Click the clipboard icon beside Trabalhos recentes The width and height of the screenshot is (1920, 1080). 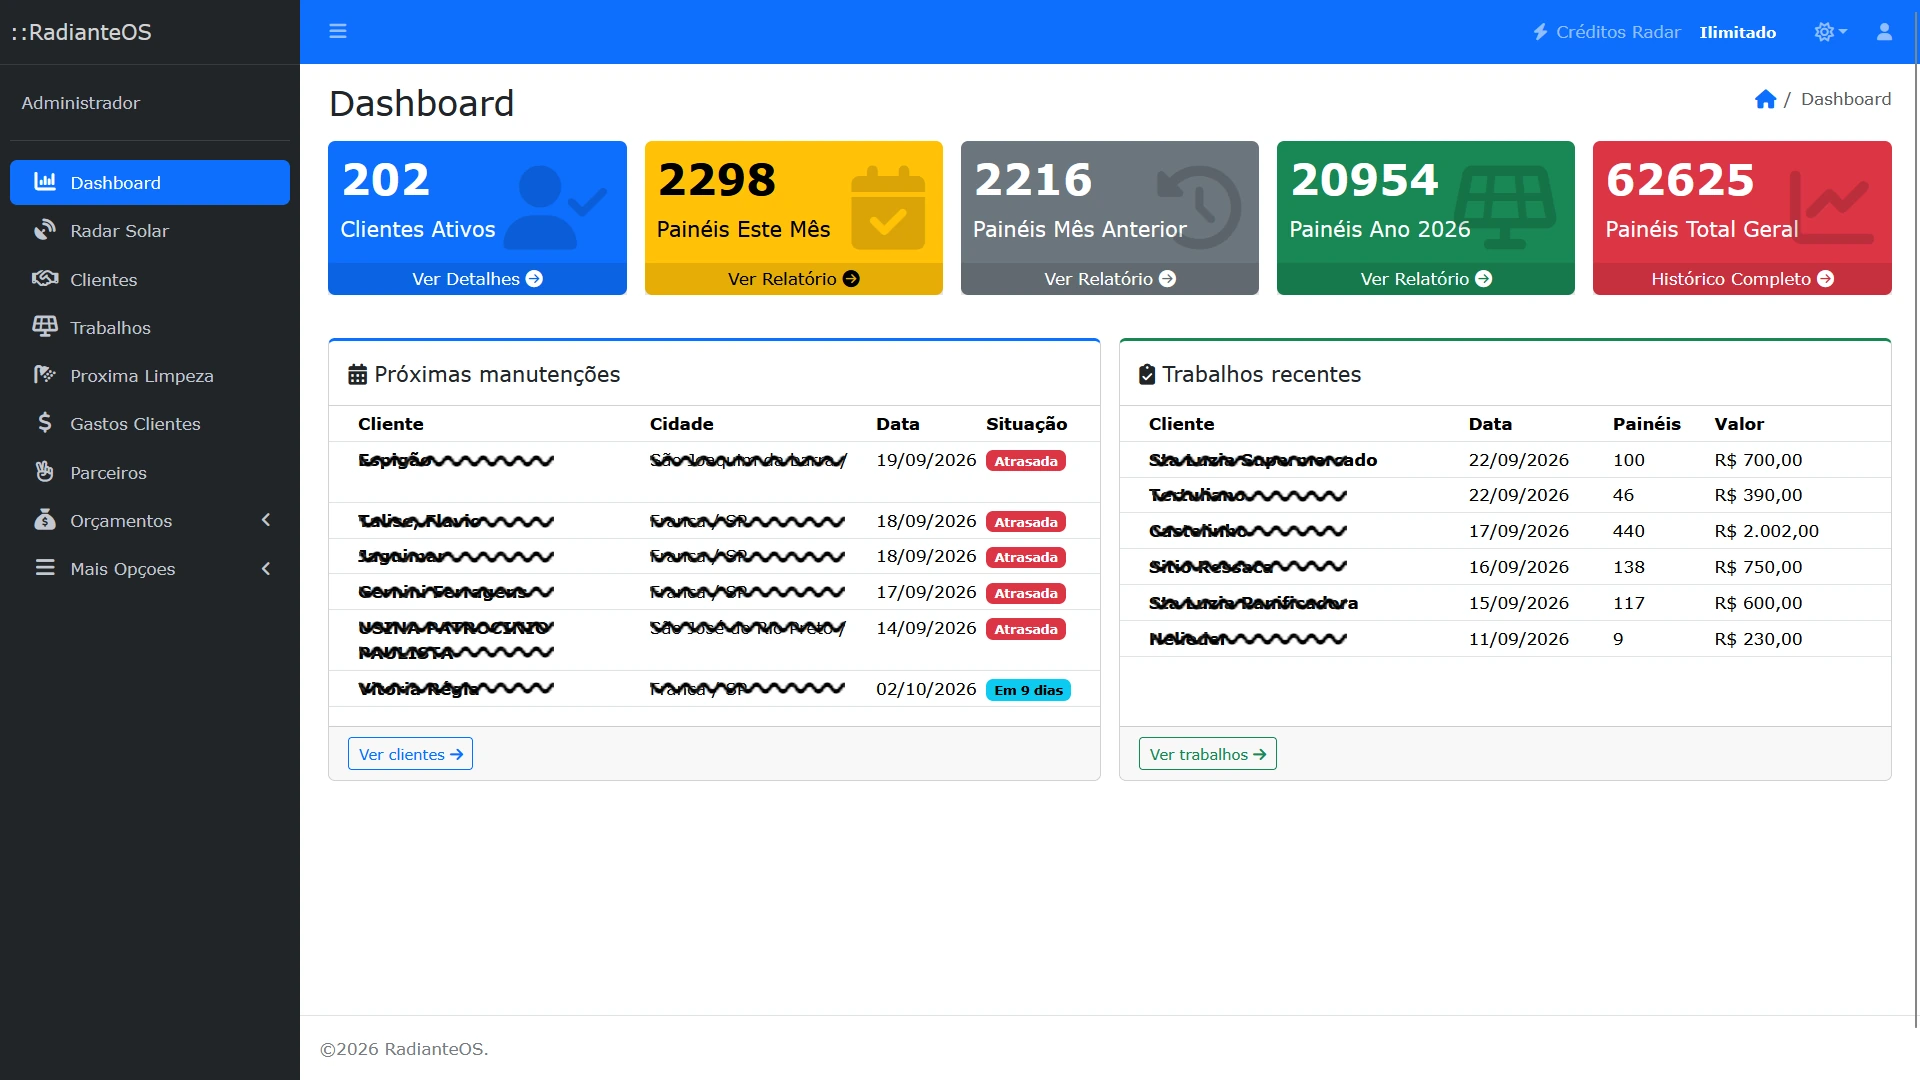(1147, 375)
